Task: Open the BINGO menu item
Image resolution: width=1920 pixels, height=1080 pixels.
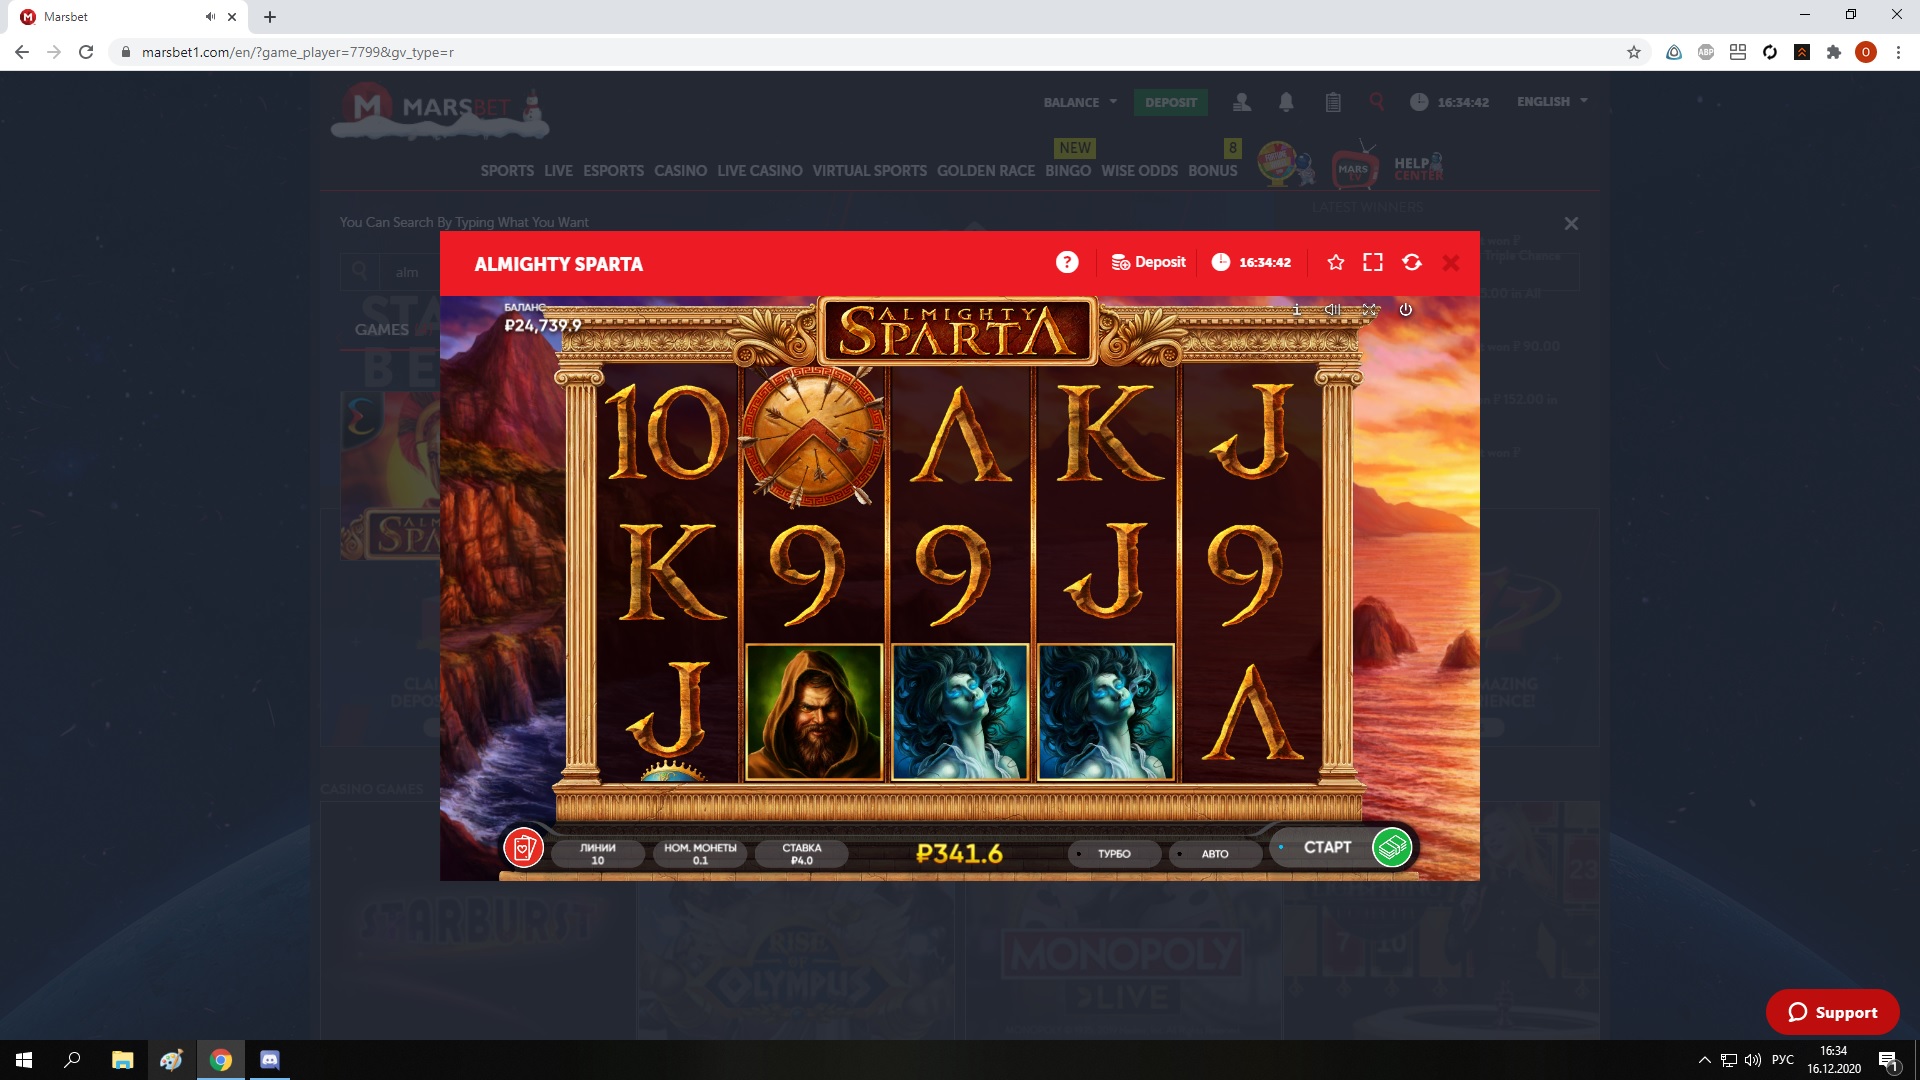Action: tap(1068, 171)
